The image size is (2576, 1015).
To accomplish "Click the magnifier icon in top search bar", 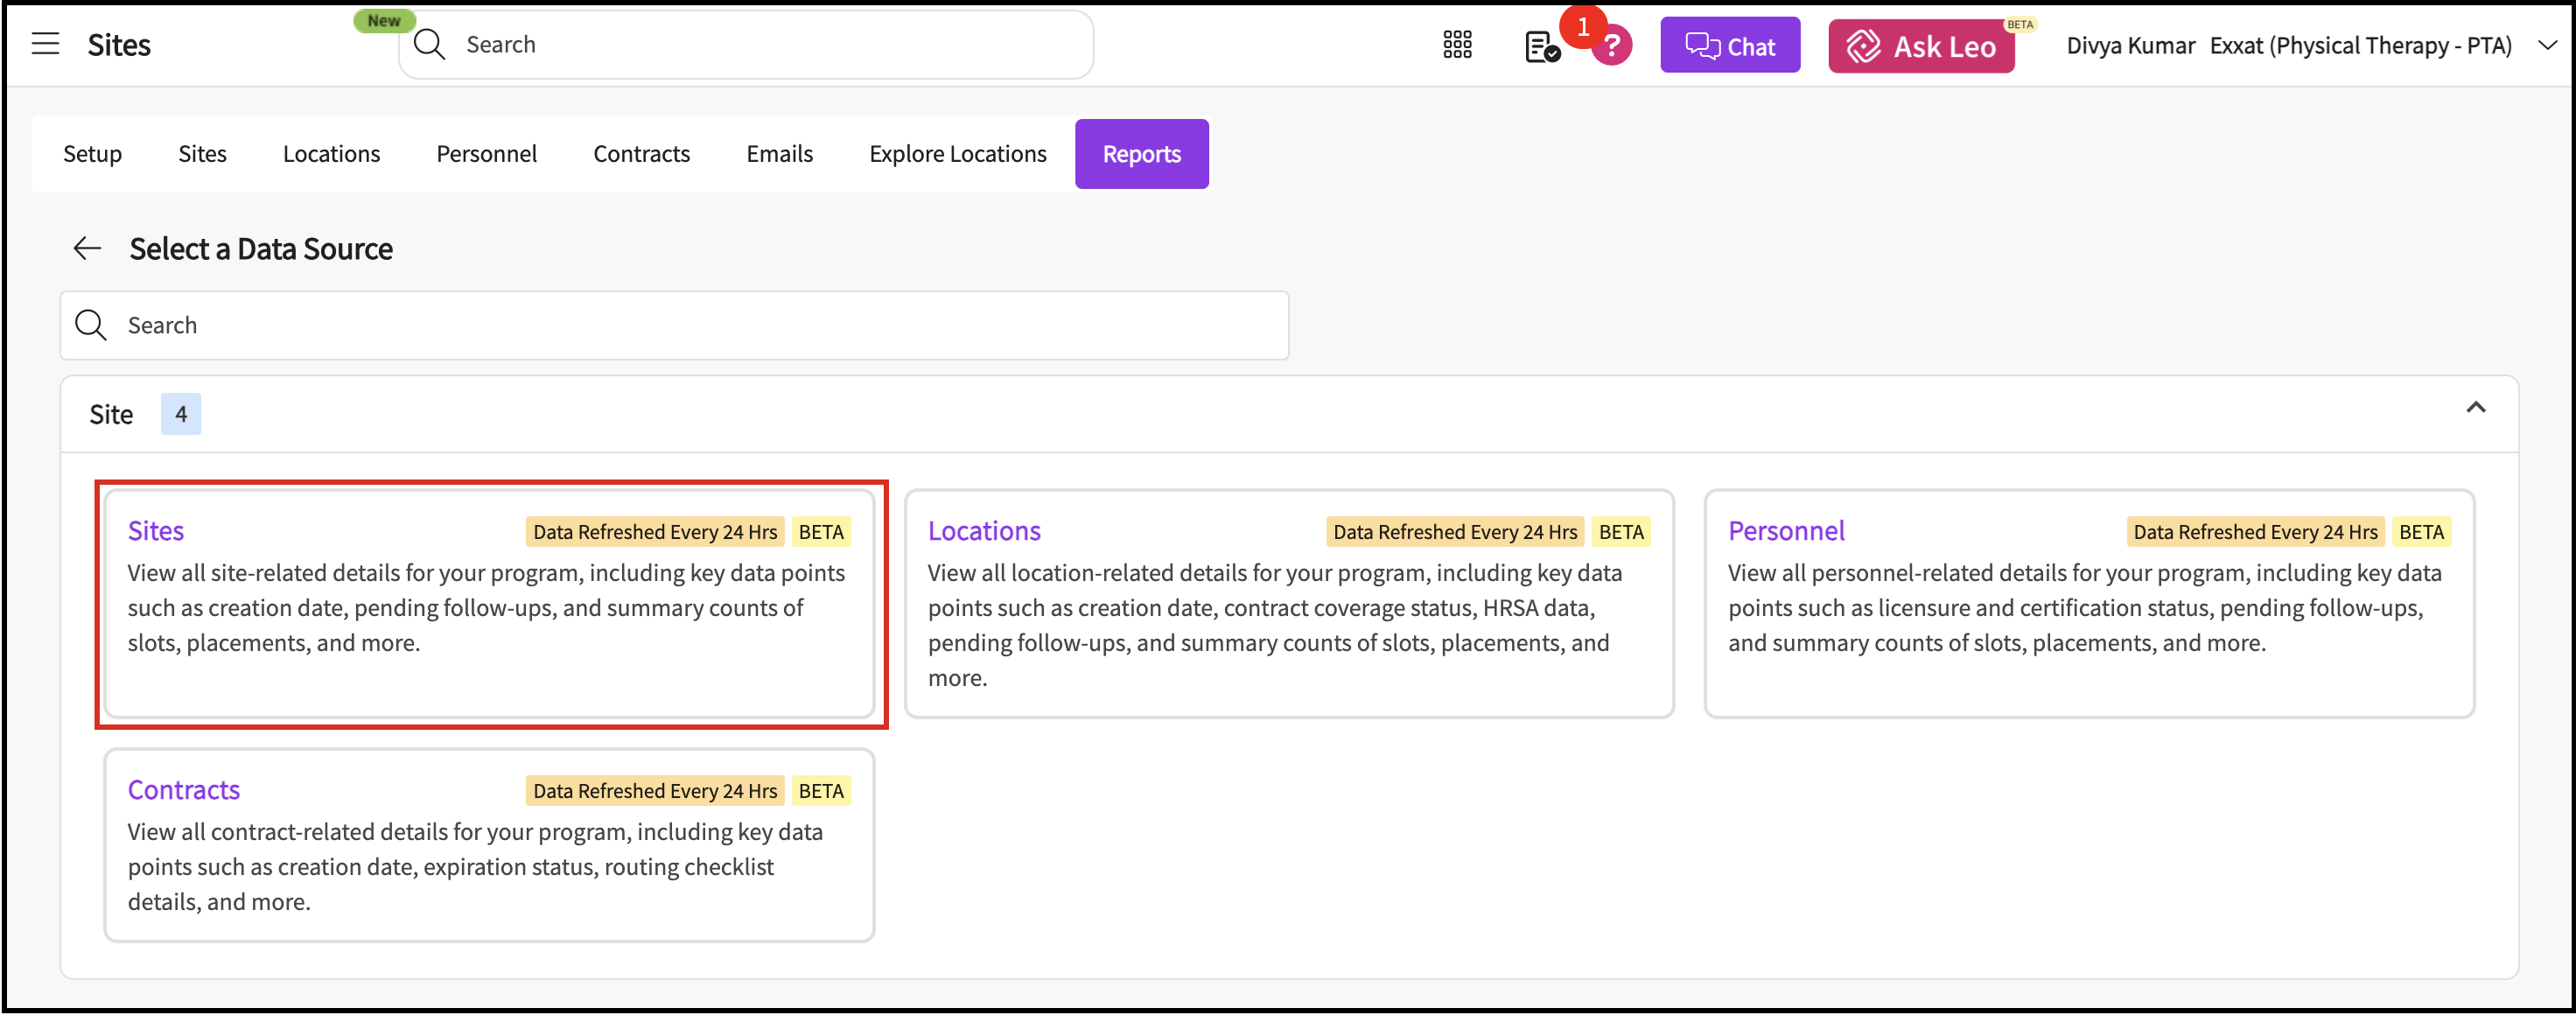I will (x=429, y=45).
